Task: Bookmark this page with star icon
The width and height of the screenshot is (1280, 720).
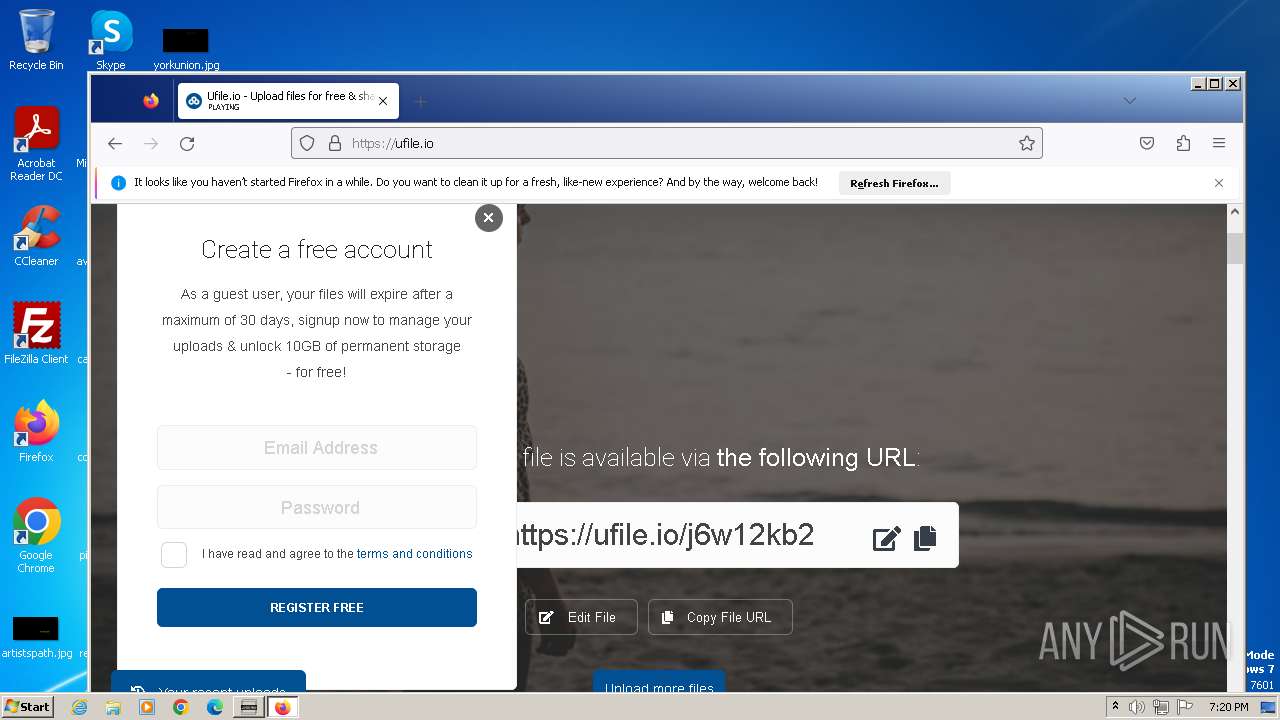Action: (x=1027, y=143)
